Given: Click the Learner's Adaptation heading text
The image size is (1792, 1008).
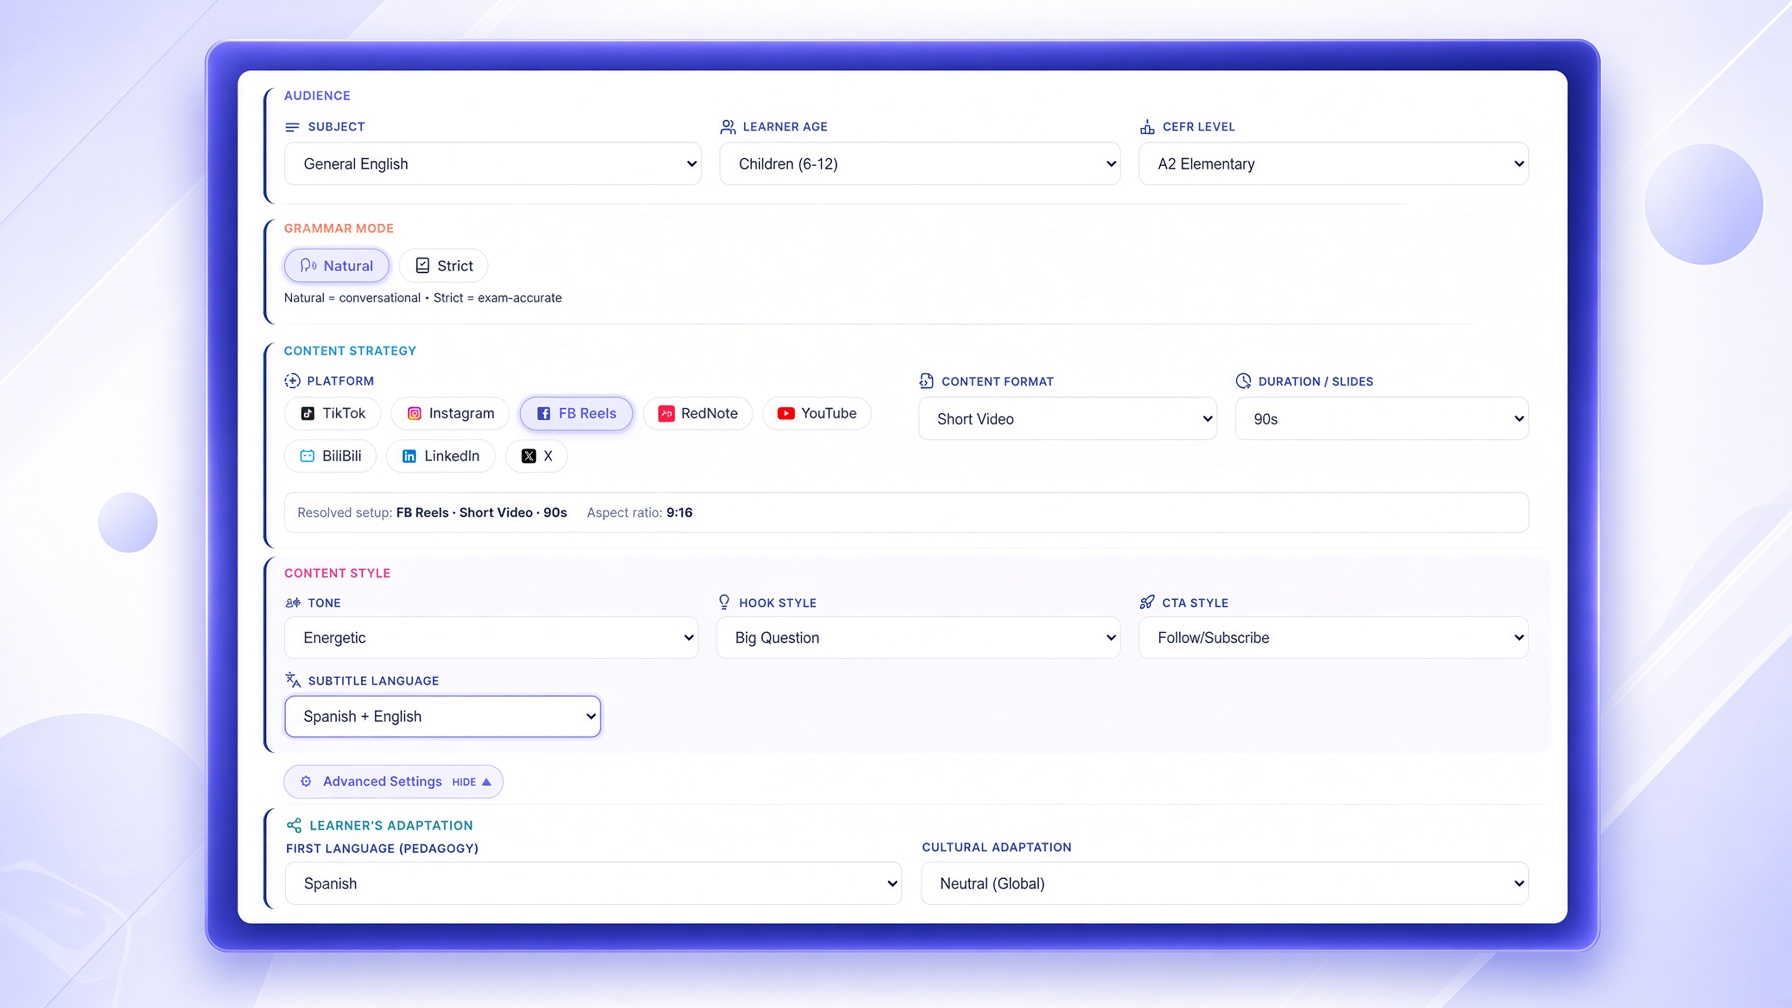Looking at the screenshot, I should click(391, 826).
